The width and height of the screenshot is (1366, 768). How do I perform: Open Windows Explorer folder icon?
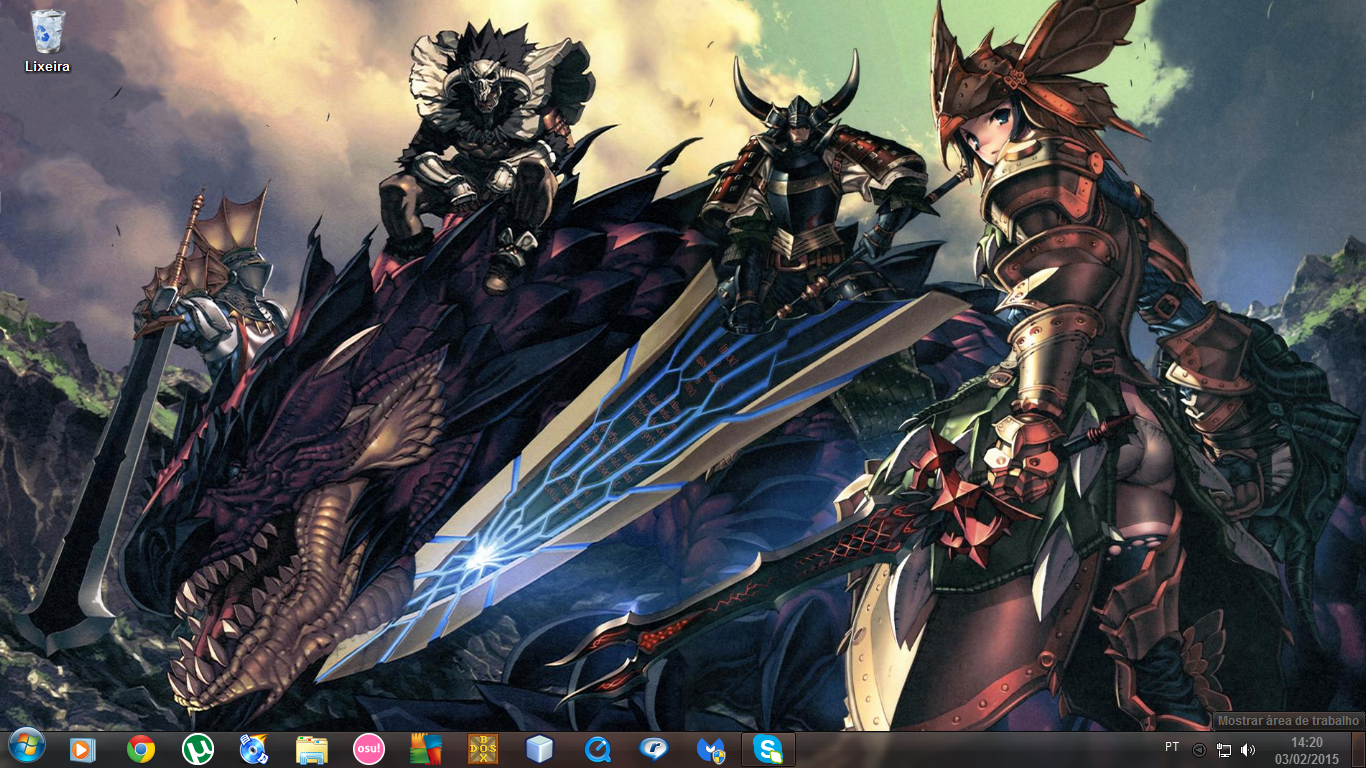tap(312, 749)
